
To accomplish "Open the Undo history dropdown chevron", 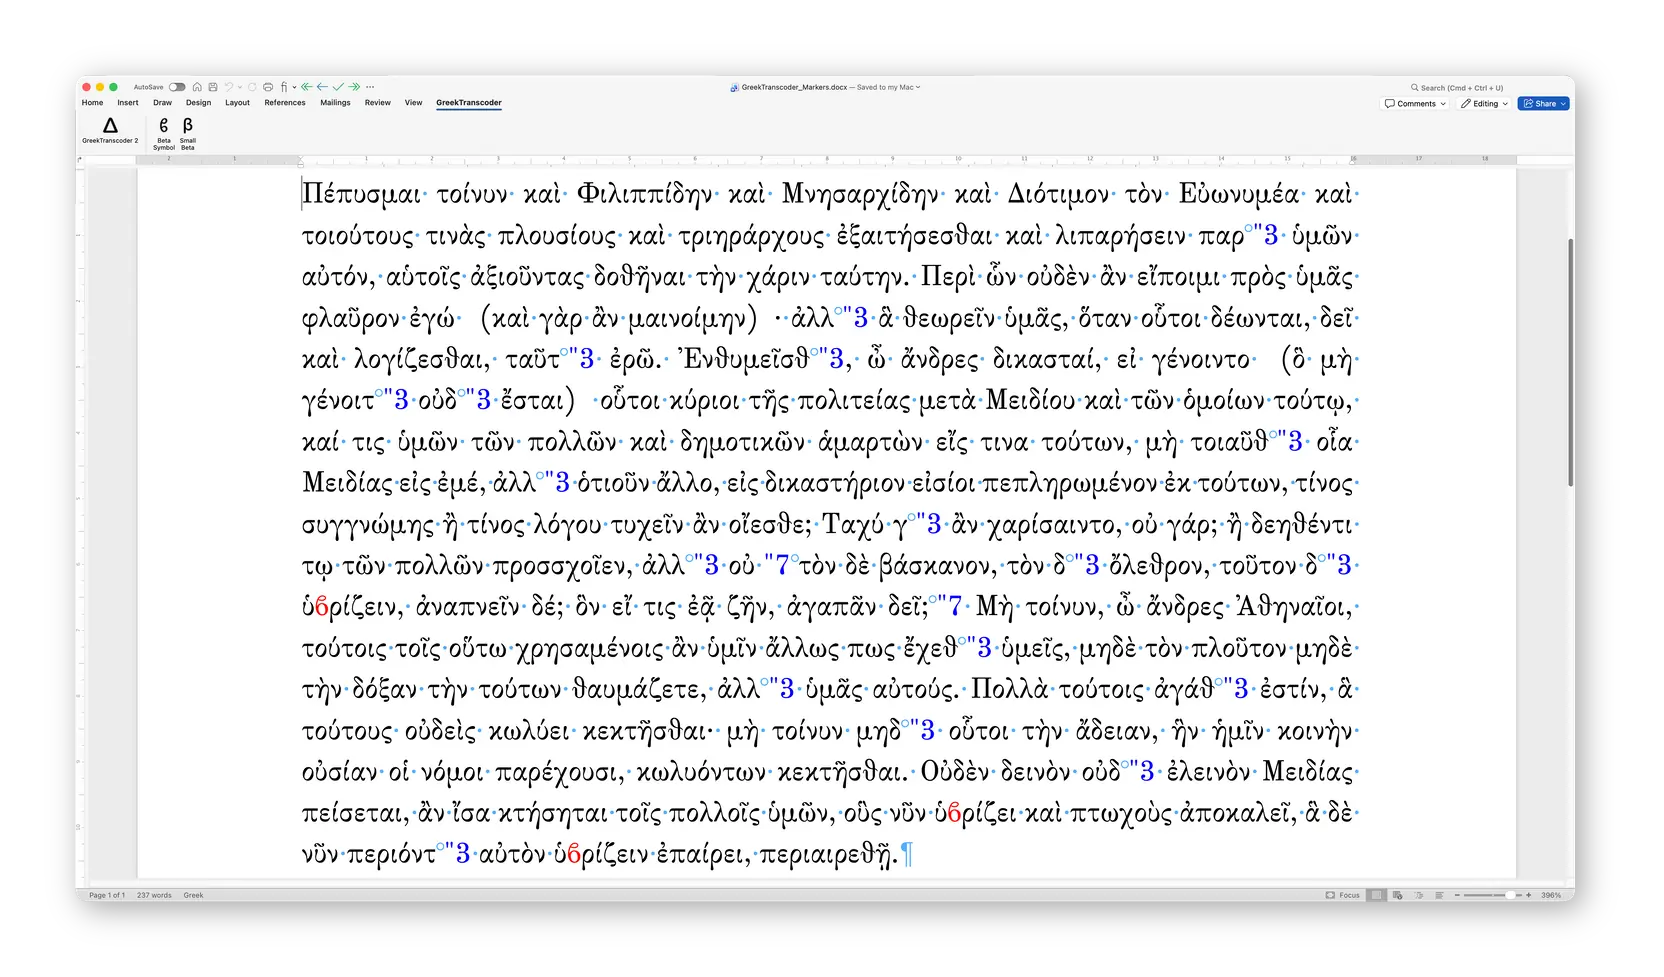I will click(x=240, y=87).
